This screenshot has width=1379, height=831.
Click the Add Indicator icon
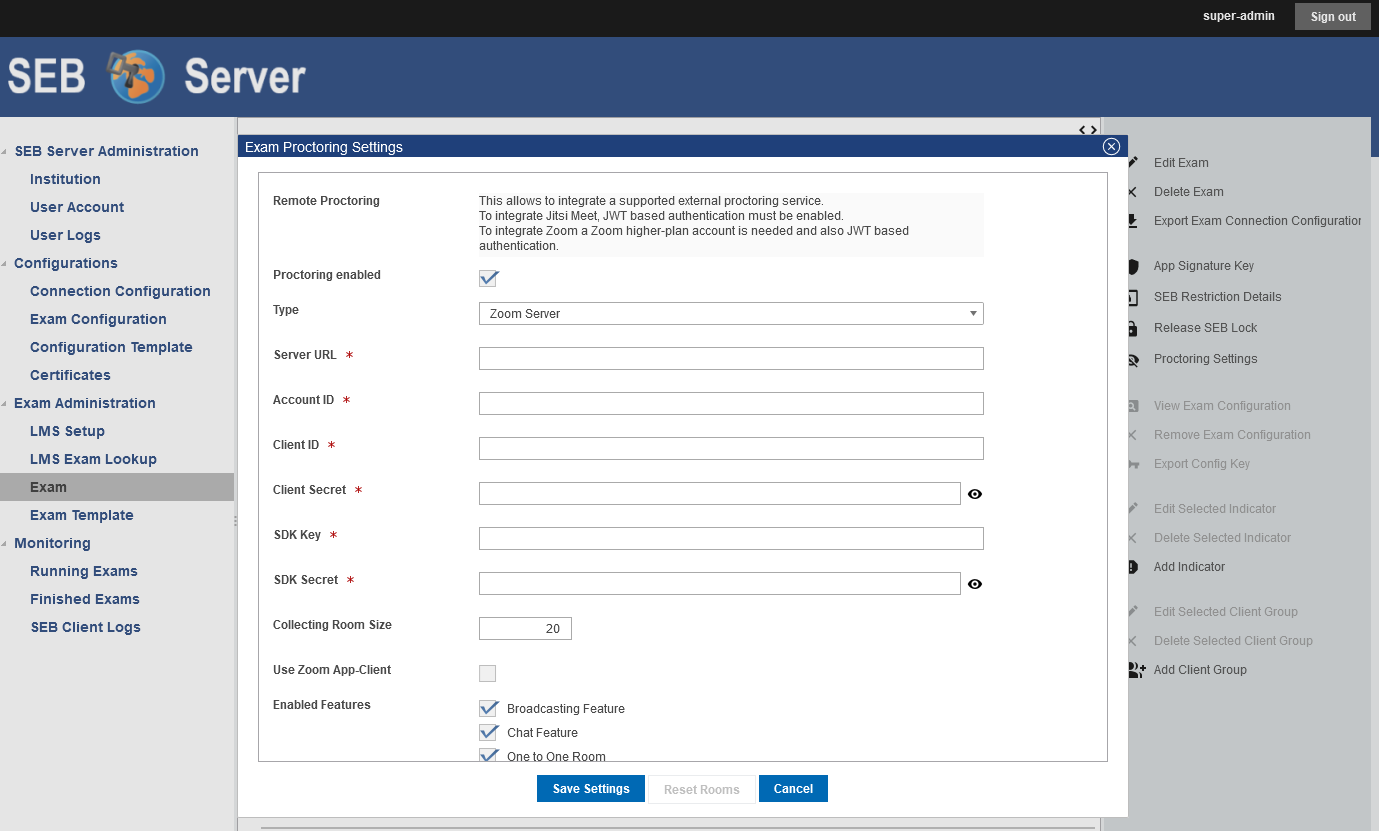pos(1133,567)
